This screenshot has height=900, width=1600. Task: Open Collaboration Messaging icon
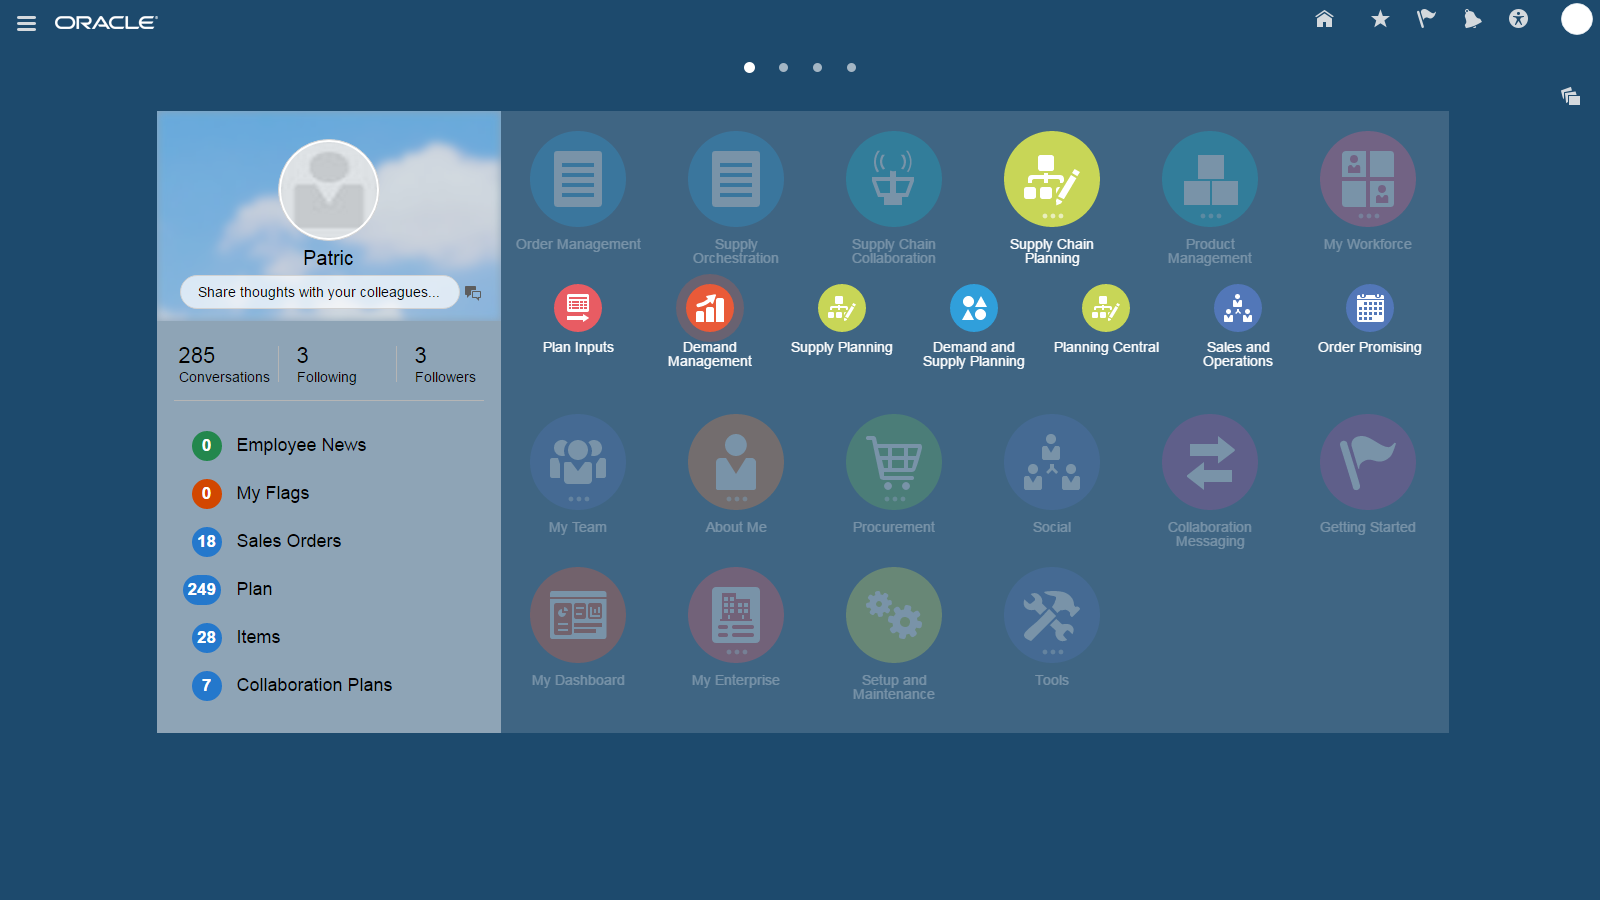[x=1210, y=462]
